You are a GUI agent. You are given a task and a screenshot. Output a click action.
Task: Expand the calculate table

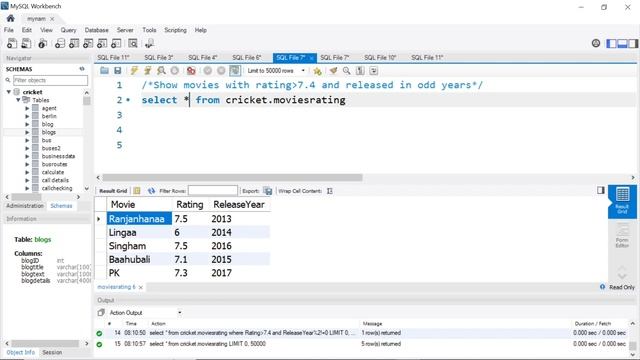(x=27, y=172)
